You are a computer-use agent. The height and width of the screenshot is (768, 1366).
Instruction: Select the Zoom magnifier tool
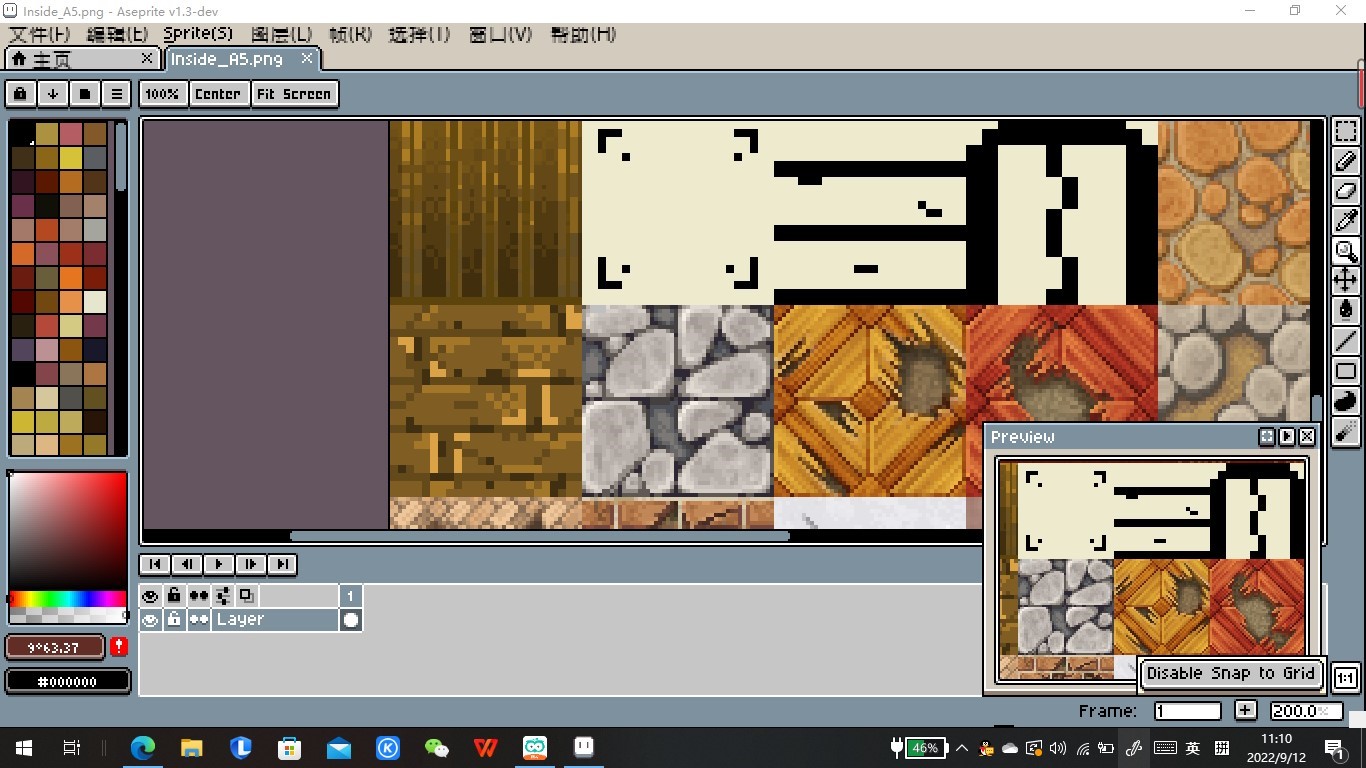pos(1346,251)
